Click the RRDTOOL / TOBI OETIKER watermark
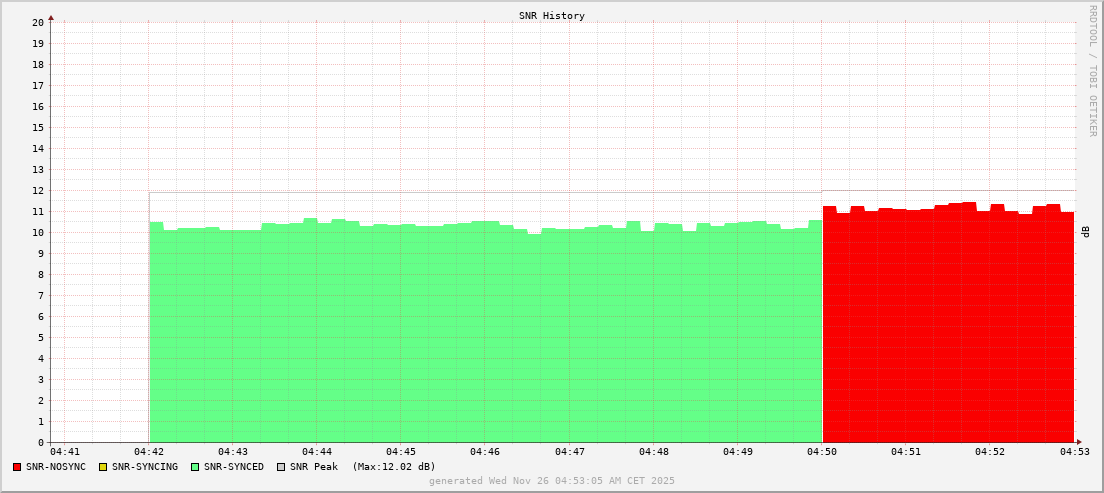 tap(1092, 70)
